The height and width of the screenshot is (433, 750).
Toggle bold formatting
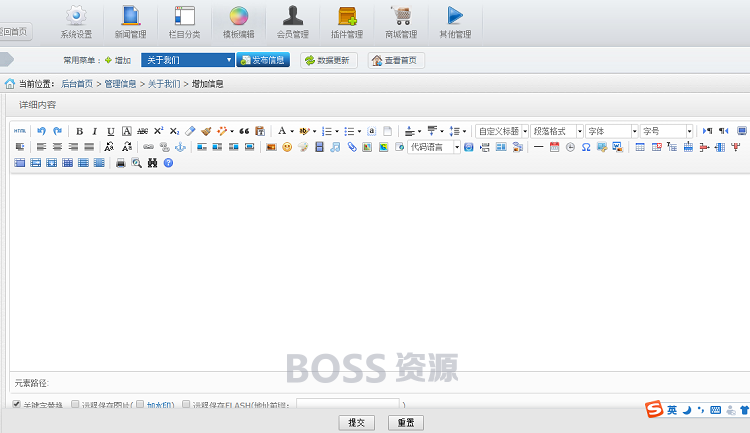pos(79,131)
